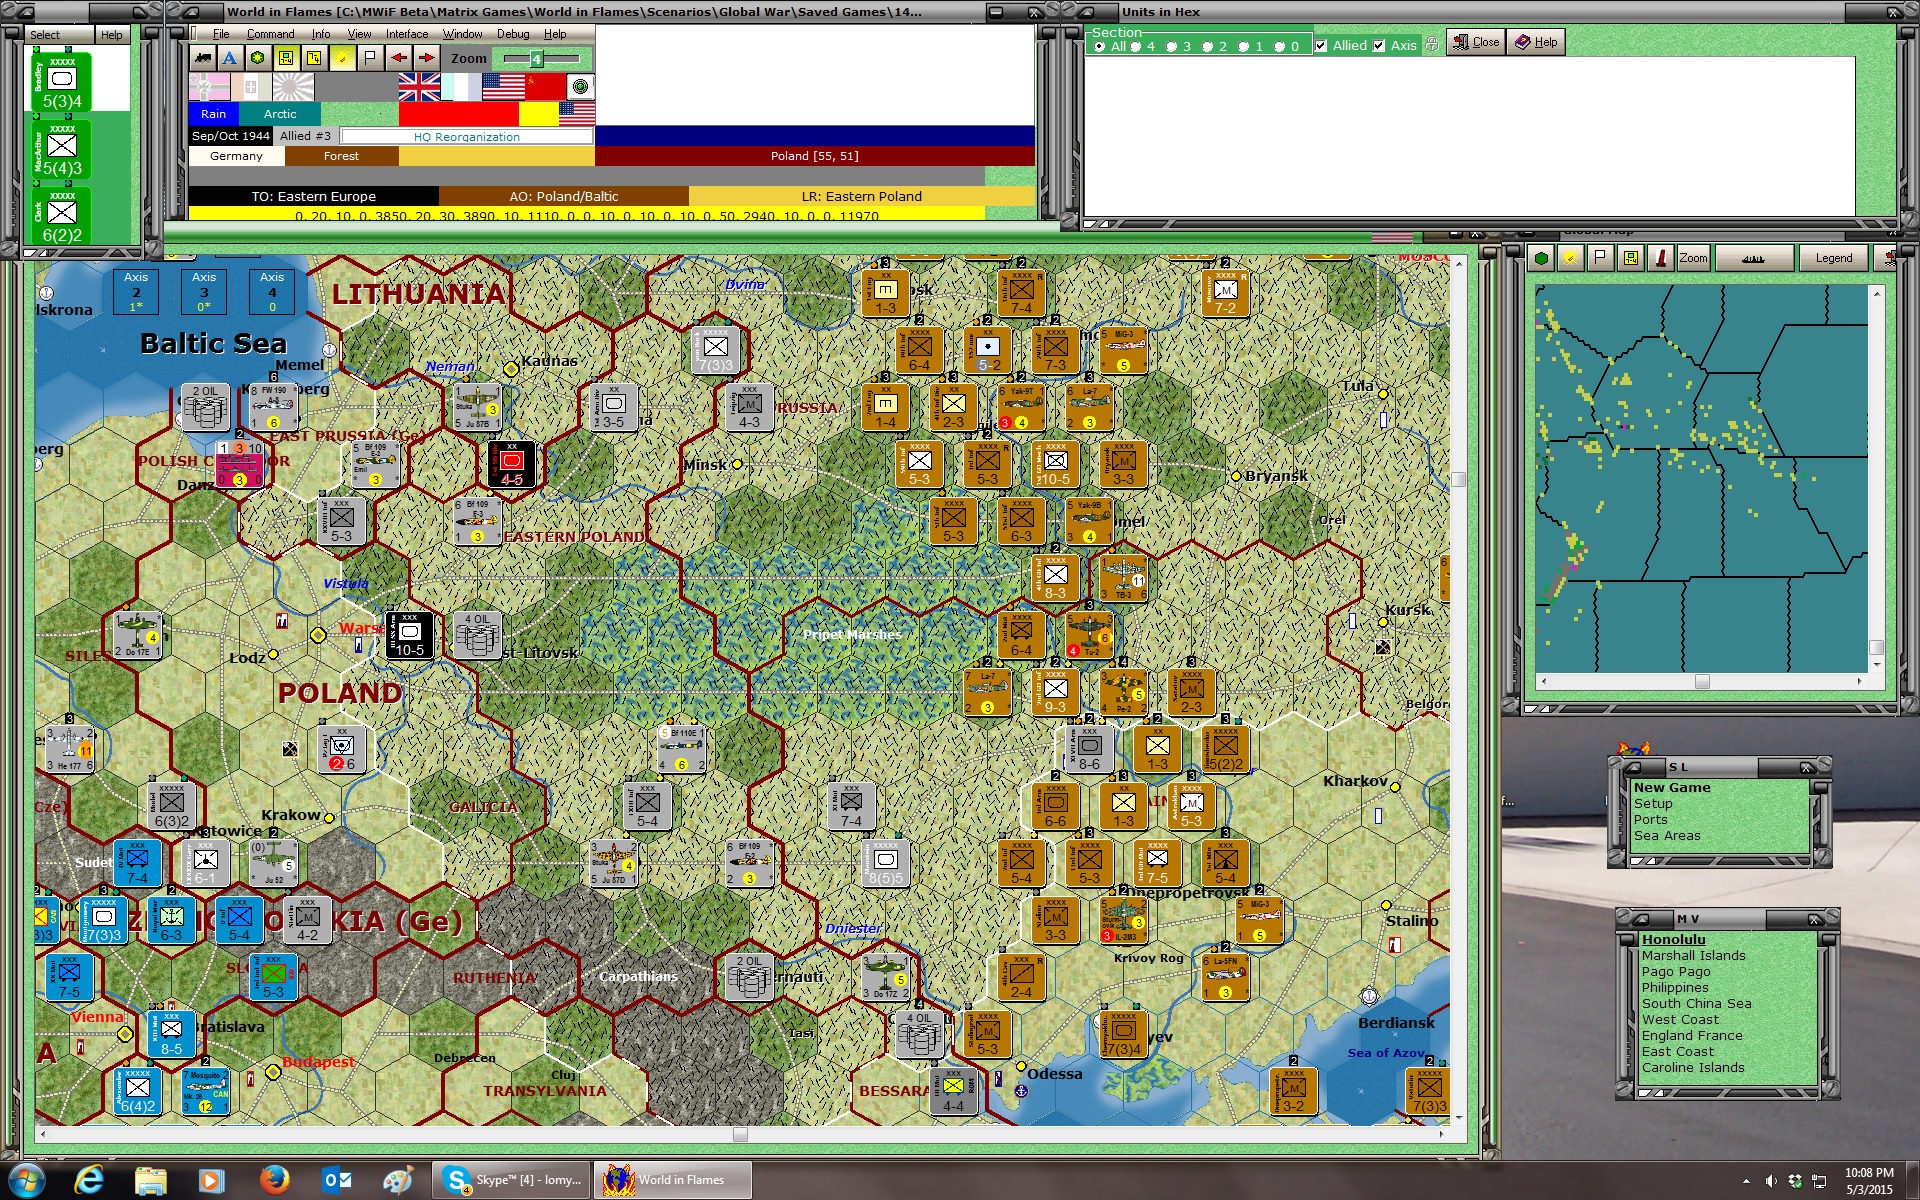Click the padlock icon in Units in Hex
This screenshot has width=1920, height=1200.
point(1432,44)
